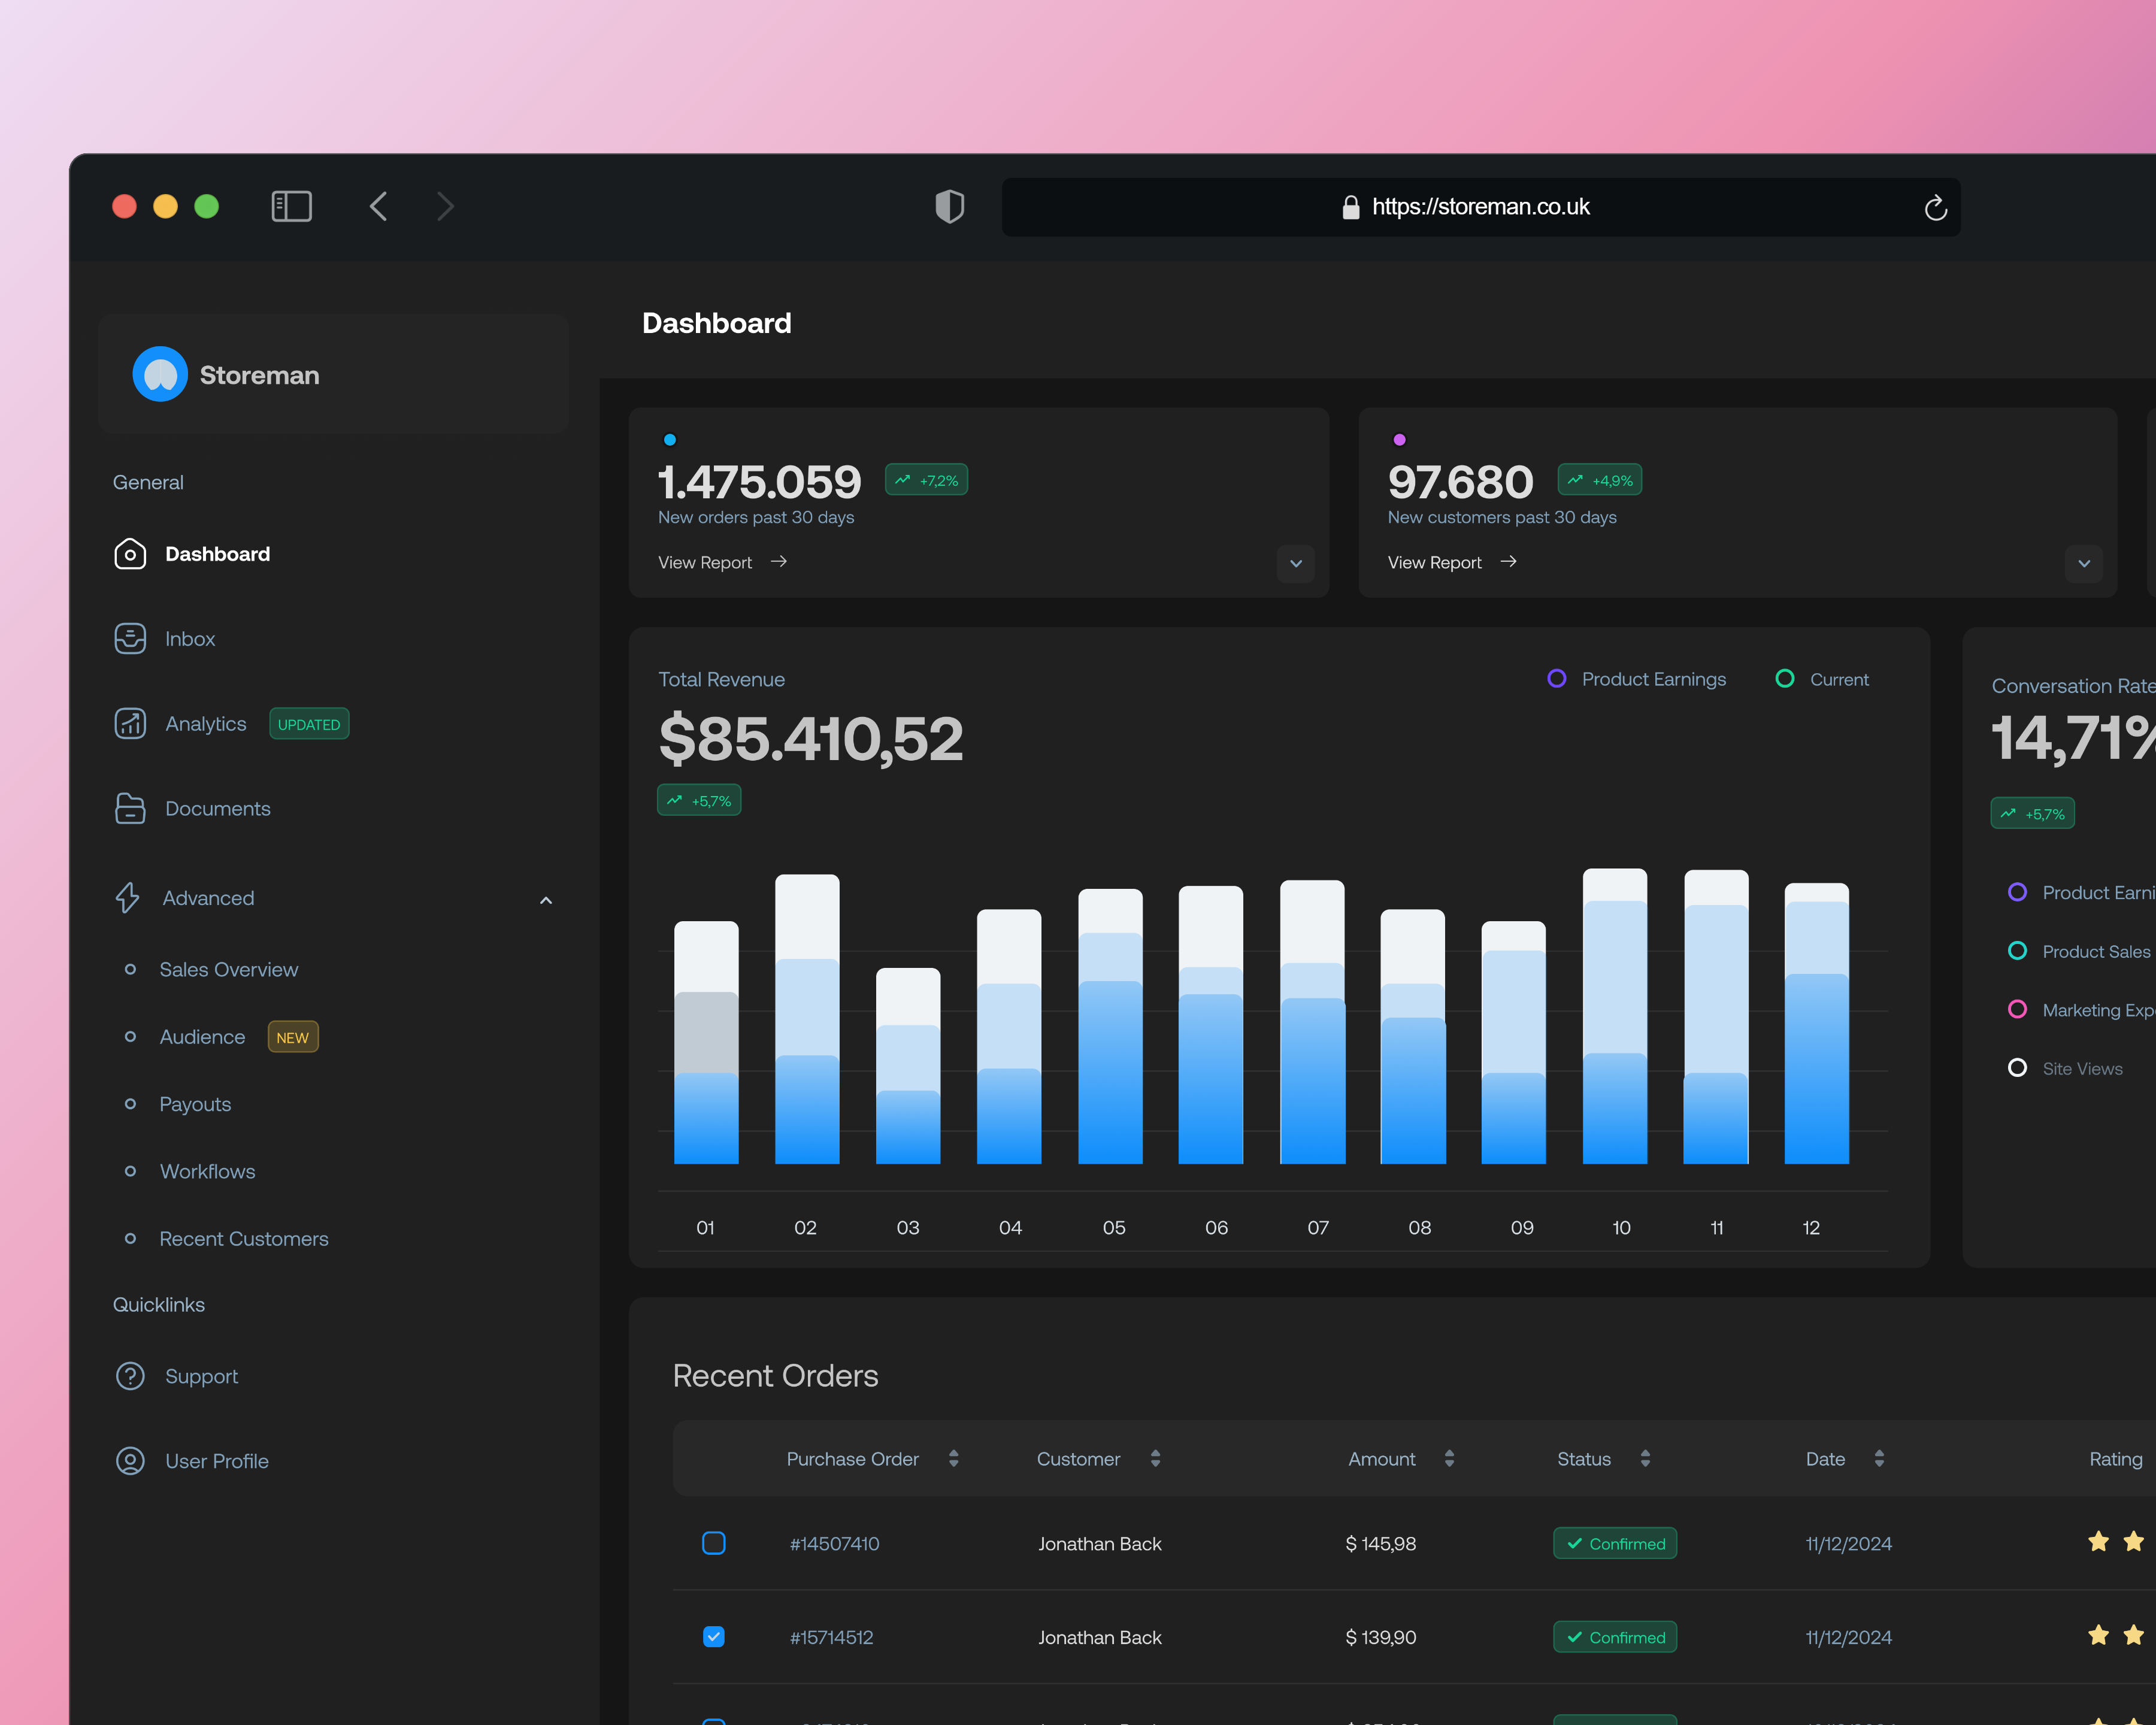
Task: Open Documents using the folder icon
Action: coord(130,808)
